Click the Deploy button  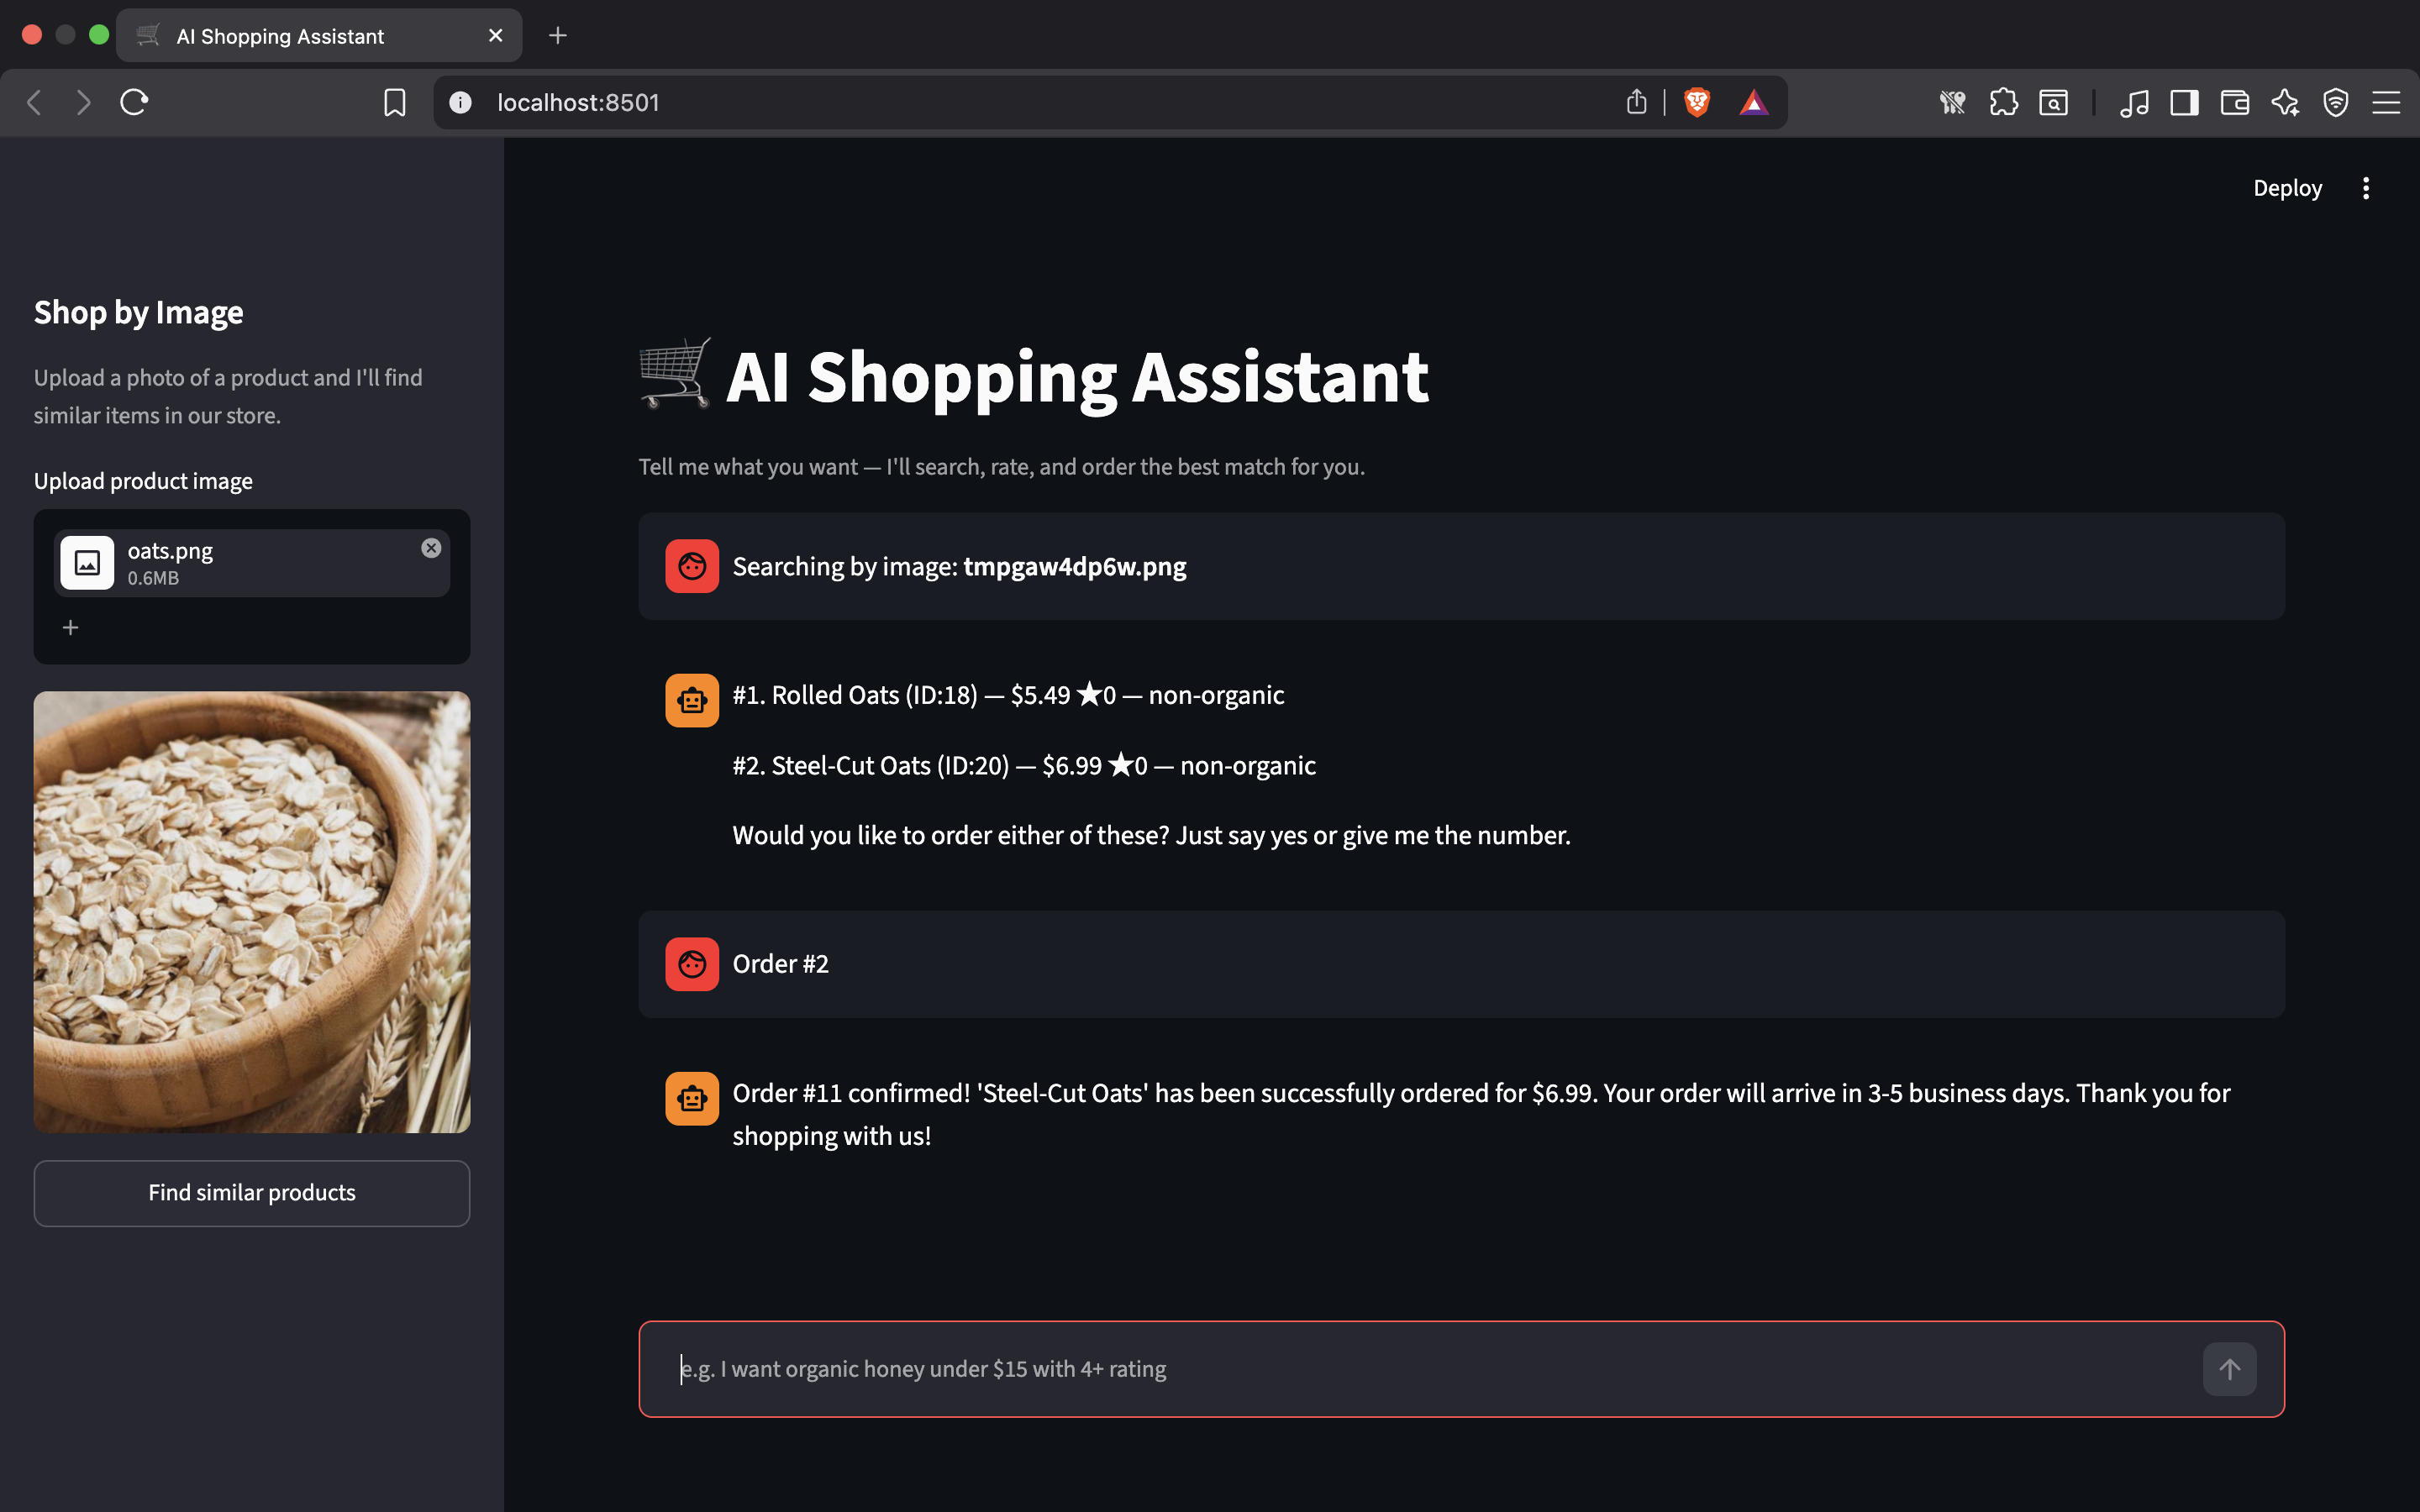point(2287,188)
